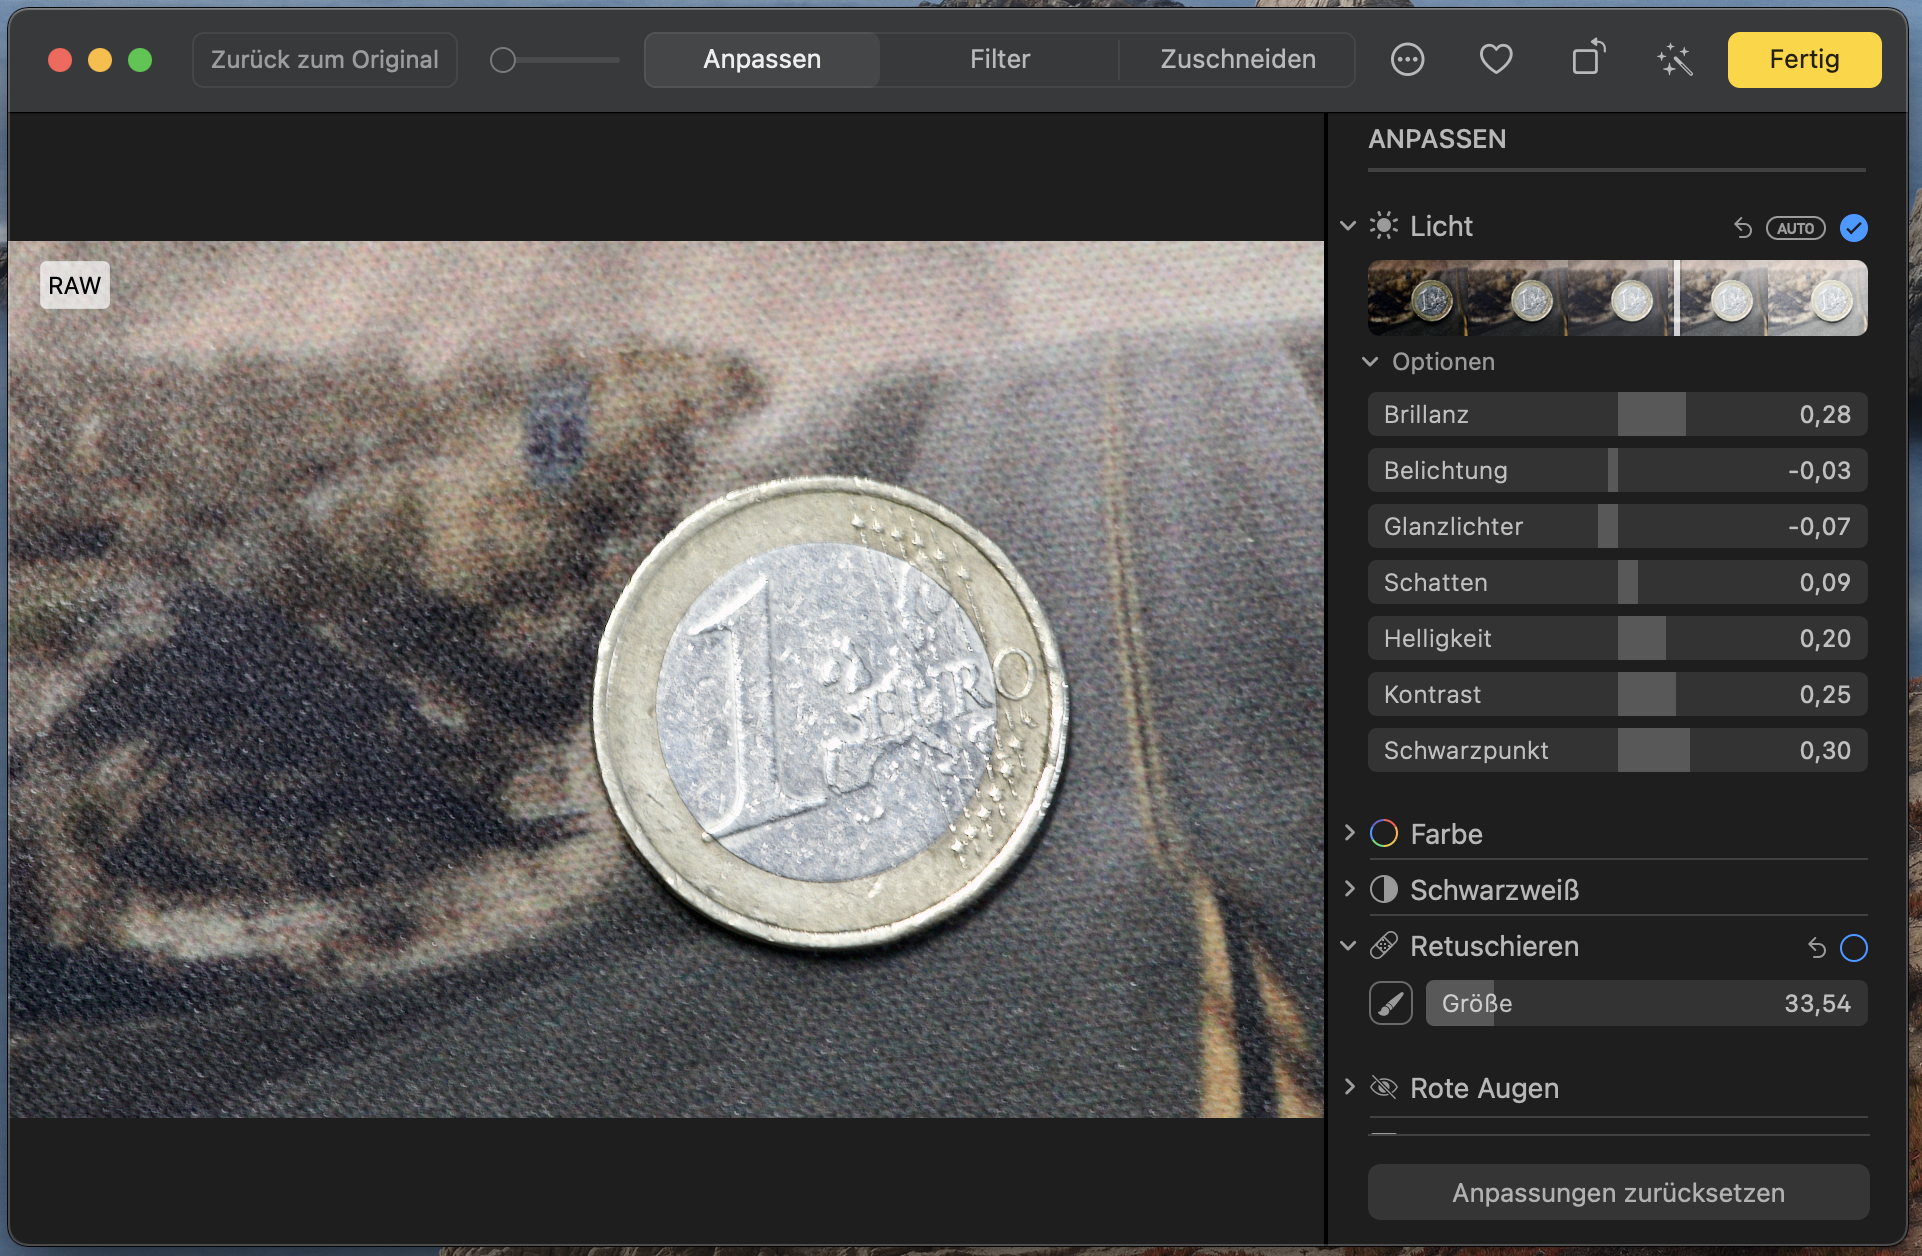Switch to the Filter tab

pos(999,60)
